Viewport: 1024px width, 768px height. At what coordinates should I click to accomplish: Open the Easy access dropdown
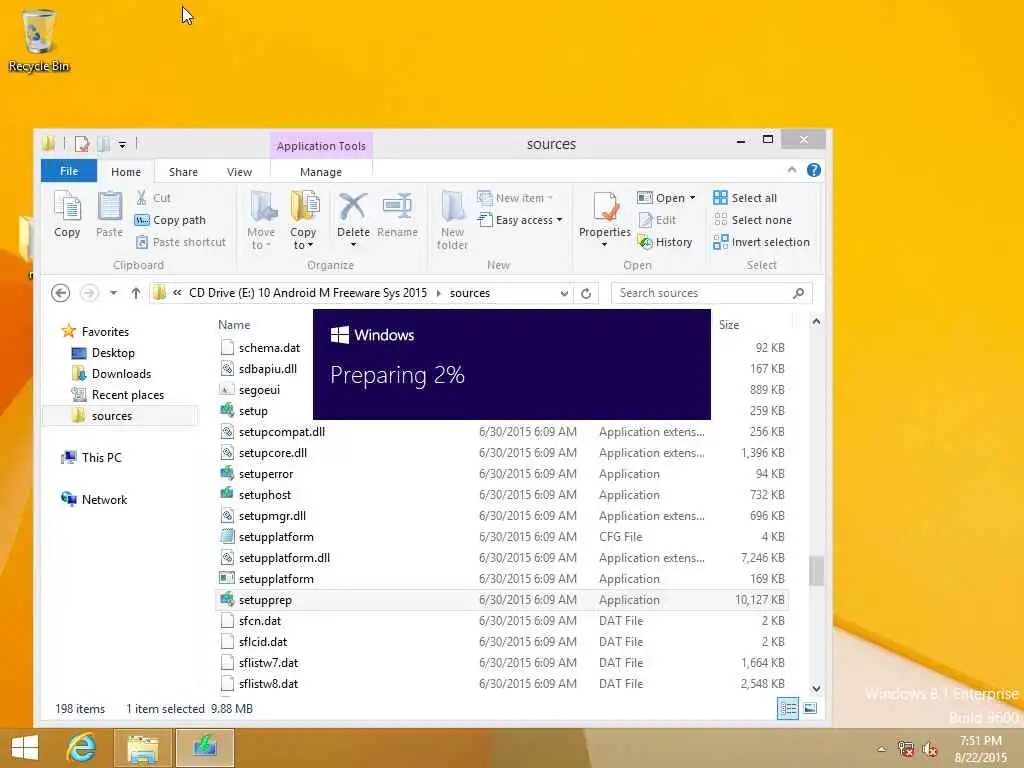pyautogui.click(x=520, y=220)
